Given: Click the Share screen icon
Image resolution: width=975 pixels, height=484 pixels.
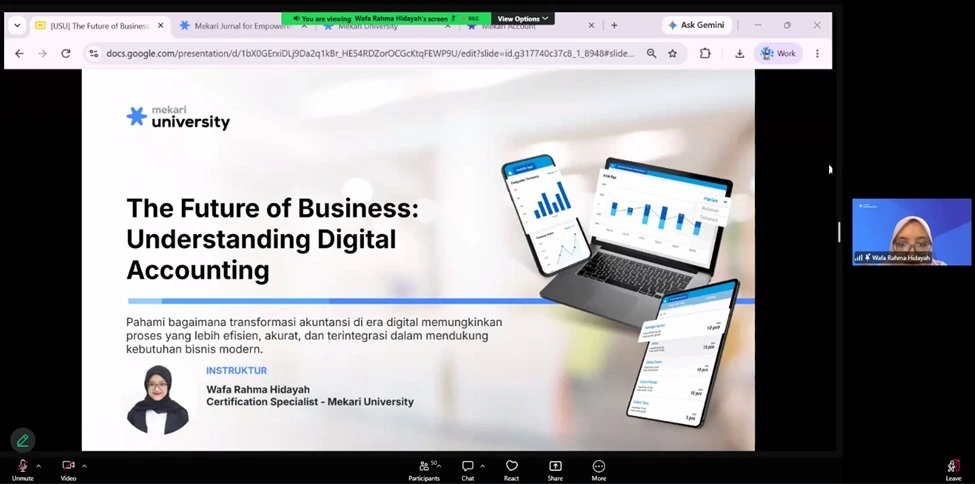Looking at the screenshot, I should [x=555, y=470].
